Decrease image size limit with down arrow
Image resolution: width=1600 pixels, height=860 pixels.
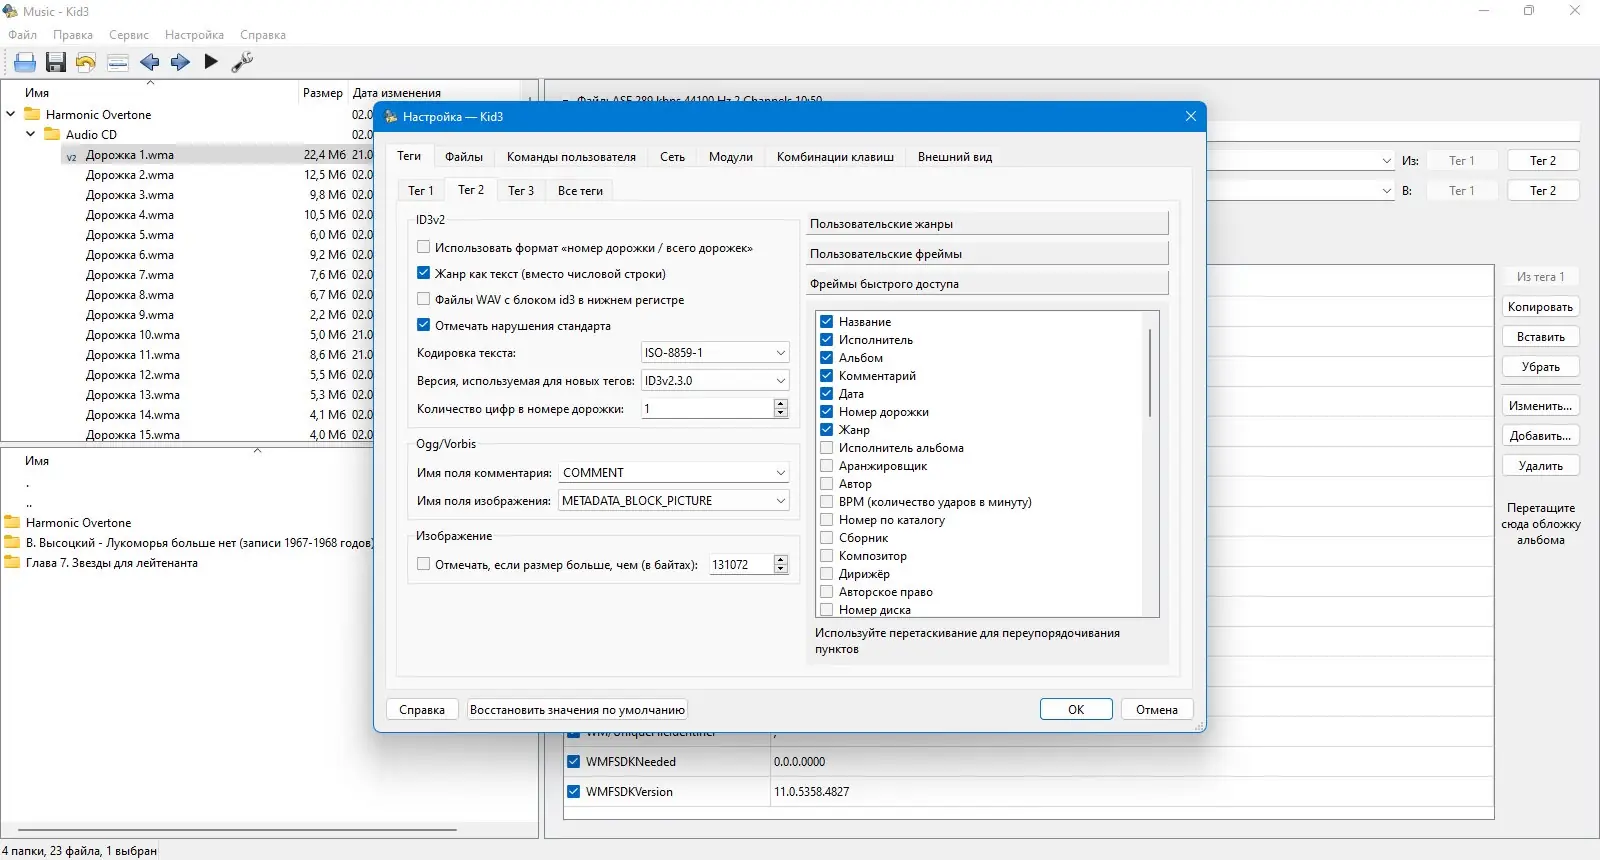tap(781, 570)
